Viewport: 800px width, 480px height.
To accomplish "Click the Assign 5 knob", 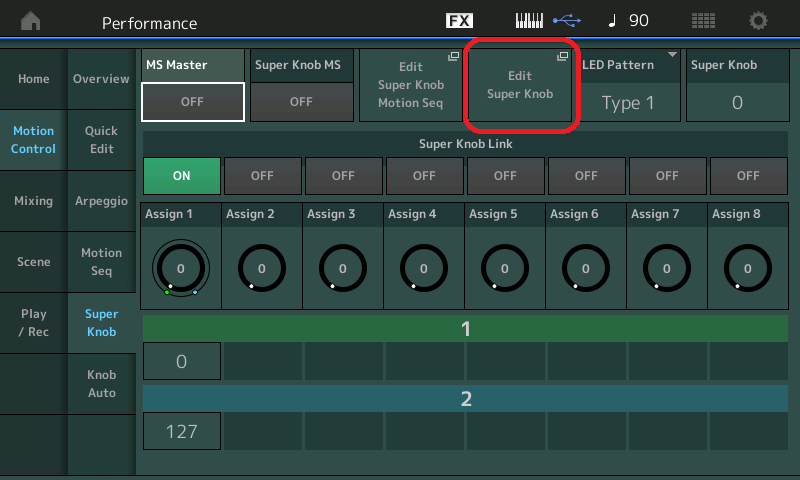I will (x=505, y=268).
